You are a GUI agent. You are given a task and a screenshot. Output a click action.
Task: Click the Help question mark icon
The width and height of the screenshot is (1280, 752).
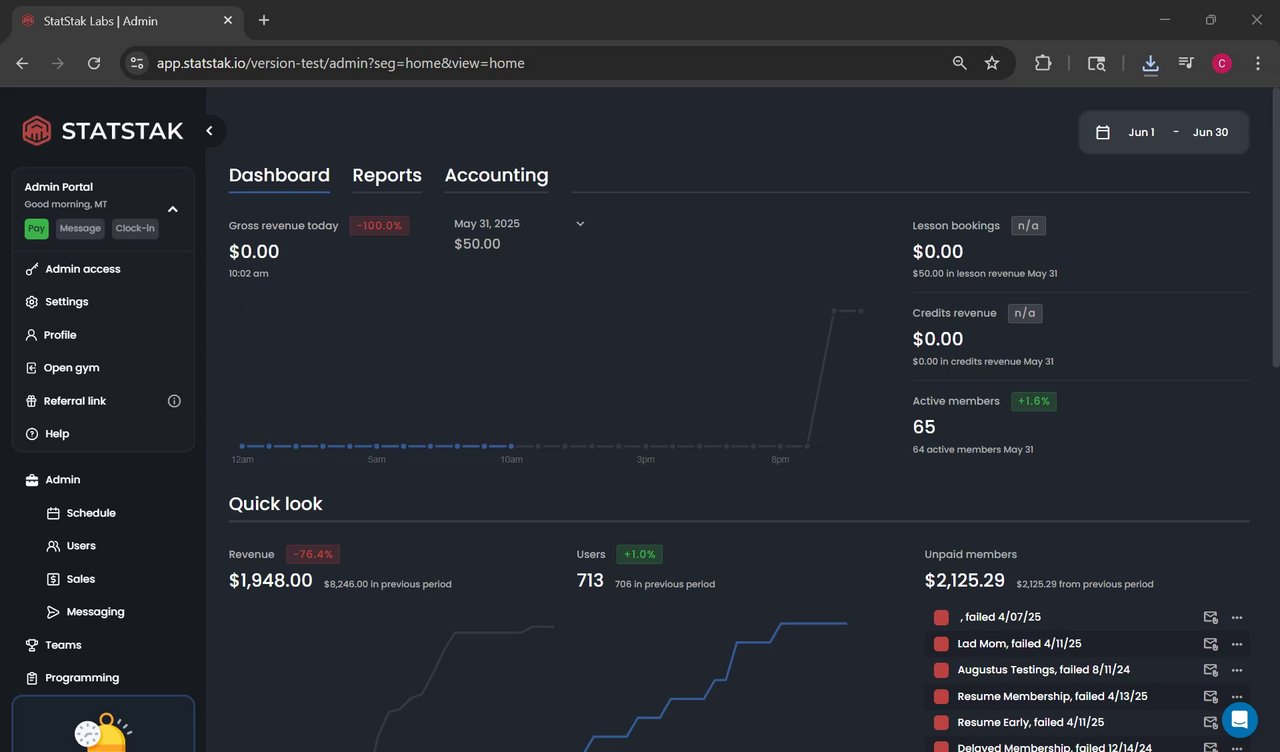tap(32, 434)
